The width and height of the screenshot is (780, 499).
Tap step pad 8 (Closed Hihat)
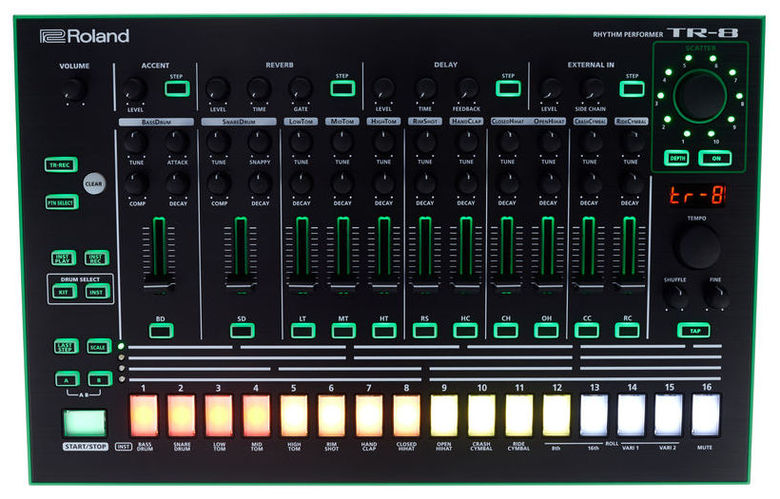(406, 415)
